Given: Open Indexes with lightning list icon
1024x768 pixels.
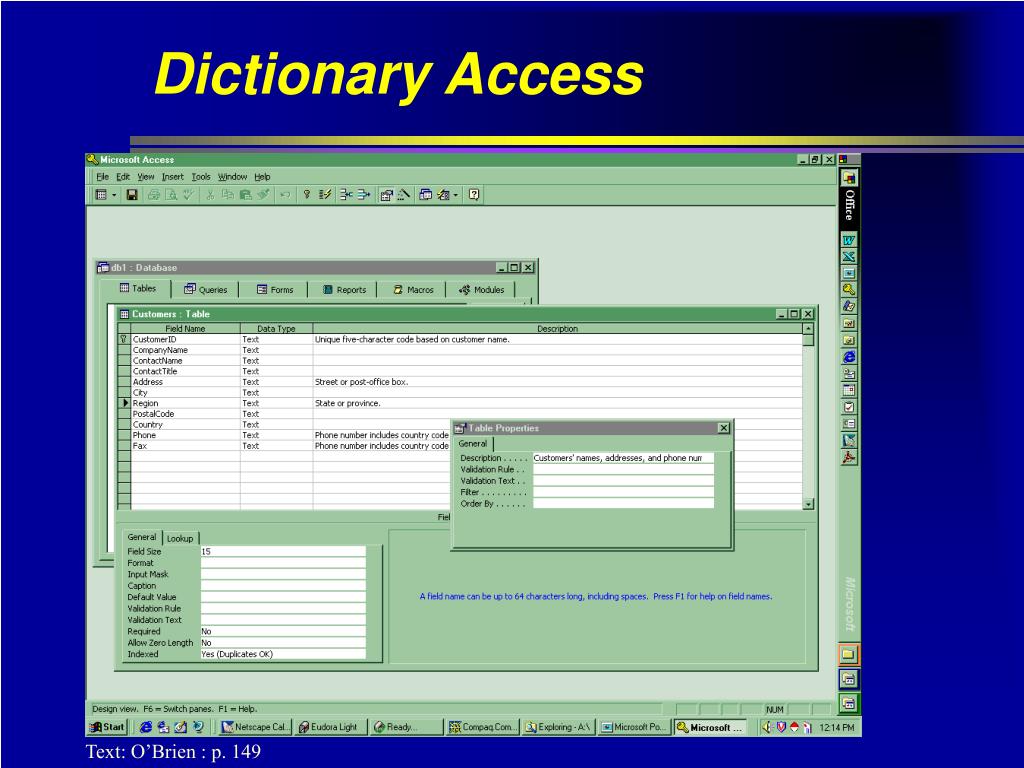Looking at the screenshot, I should click(x=325, y=195).
